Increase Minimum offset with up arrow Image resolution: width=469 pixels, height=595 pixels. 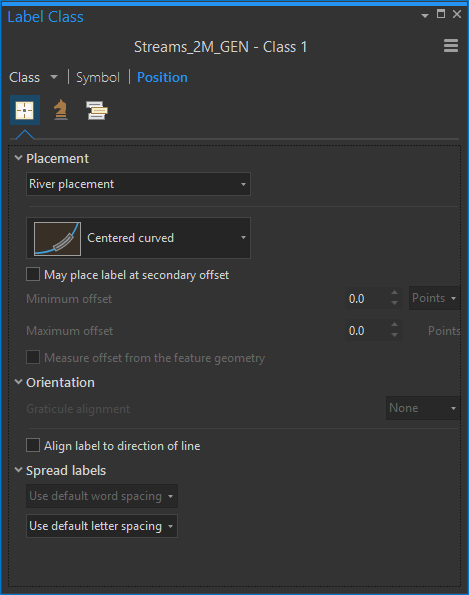[x=395, y=293]
